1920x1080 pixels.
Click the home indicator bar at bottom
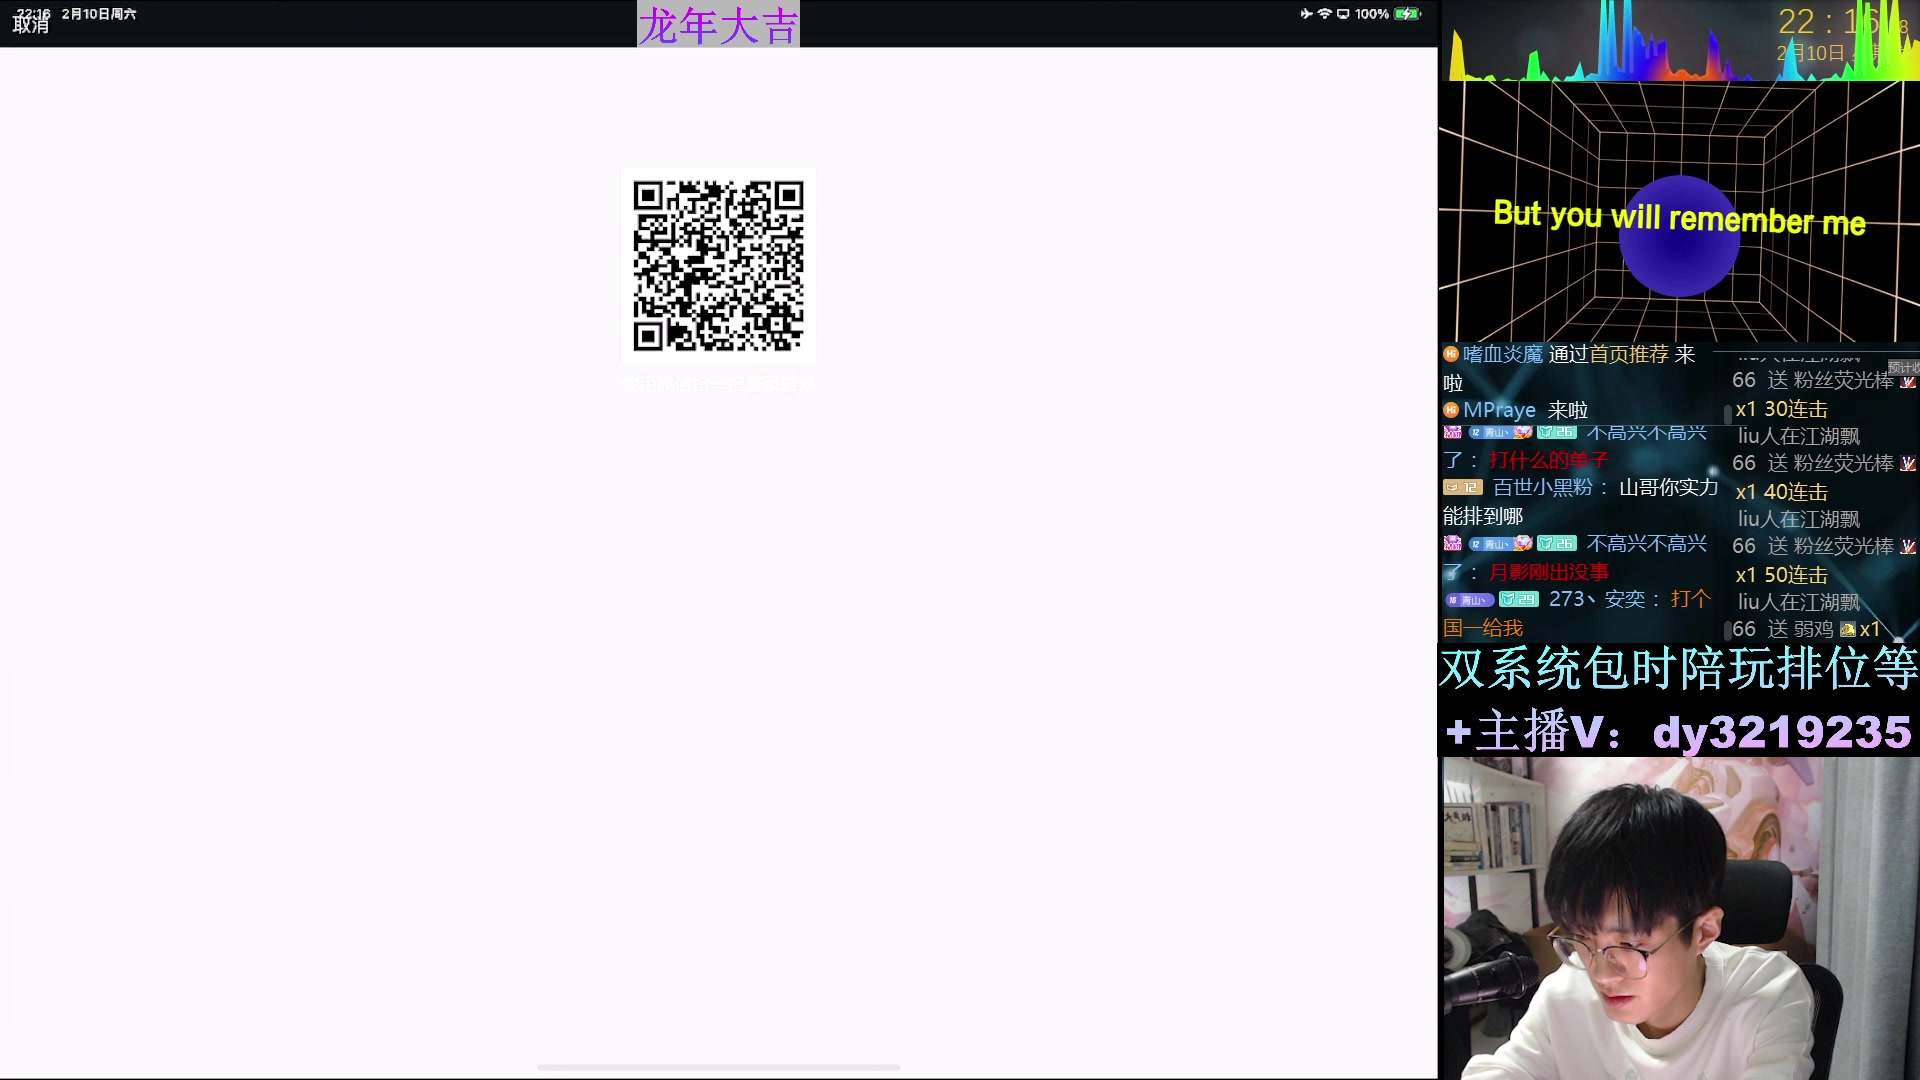[x=718, y=1067]
